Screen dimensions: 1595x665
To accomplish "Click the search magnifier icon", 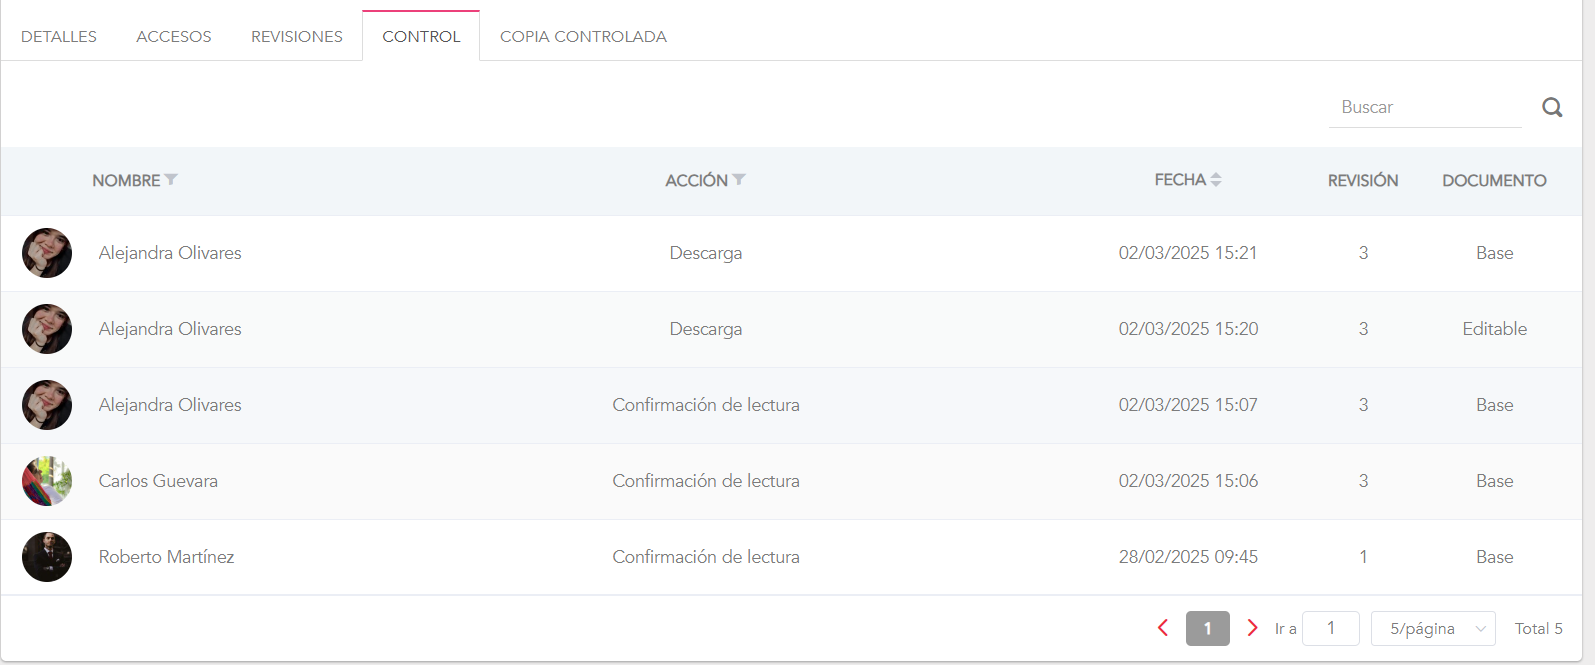I will [x=1552, y=107].
